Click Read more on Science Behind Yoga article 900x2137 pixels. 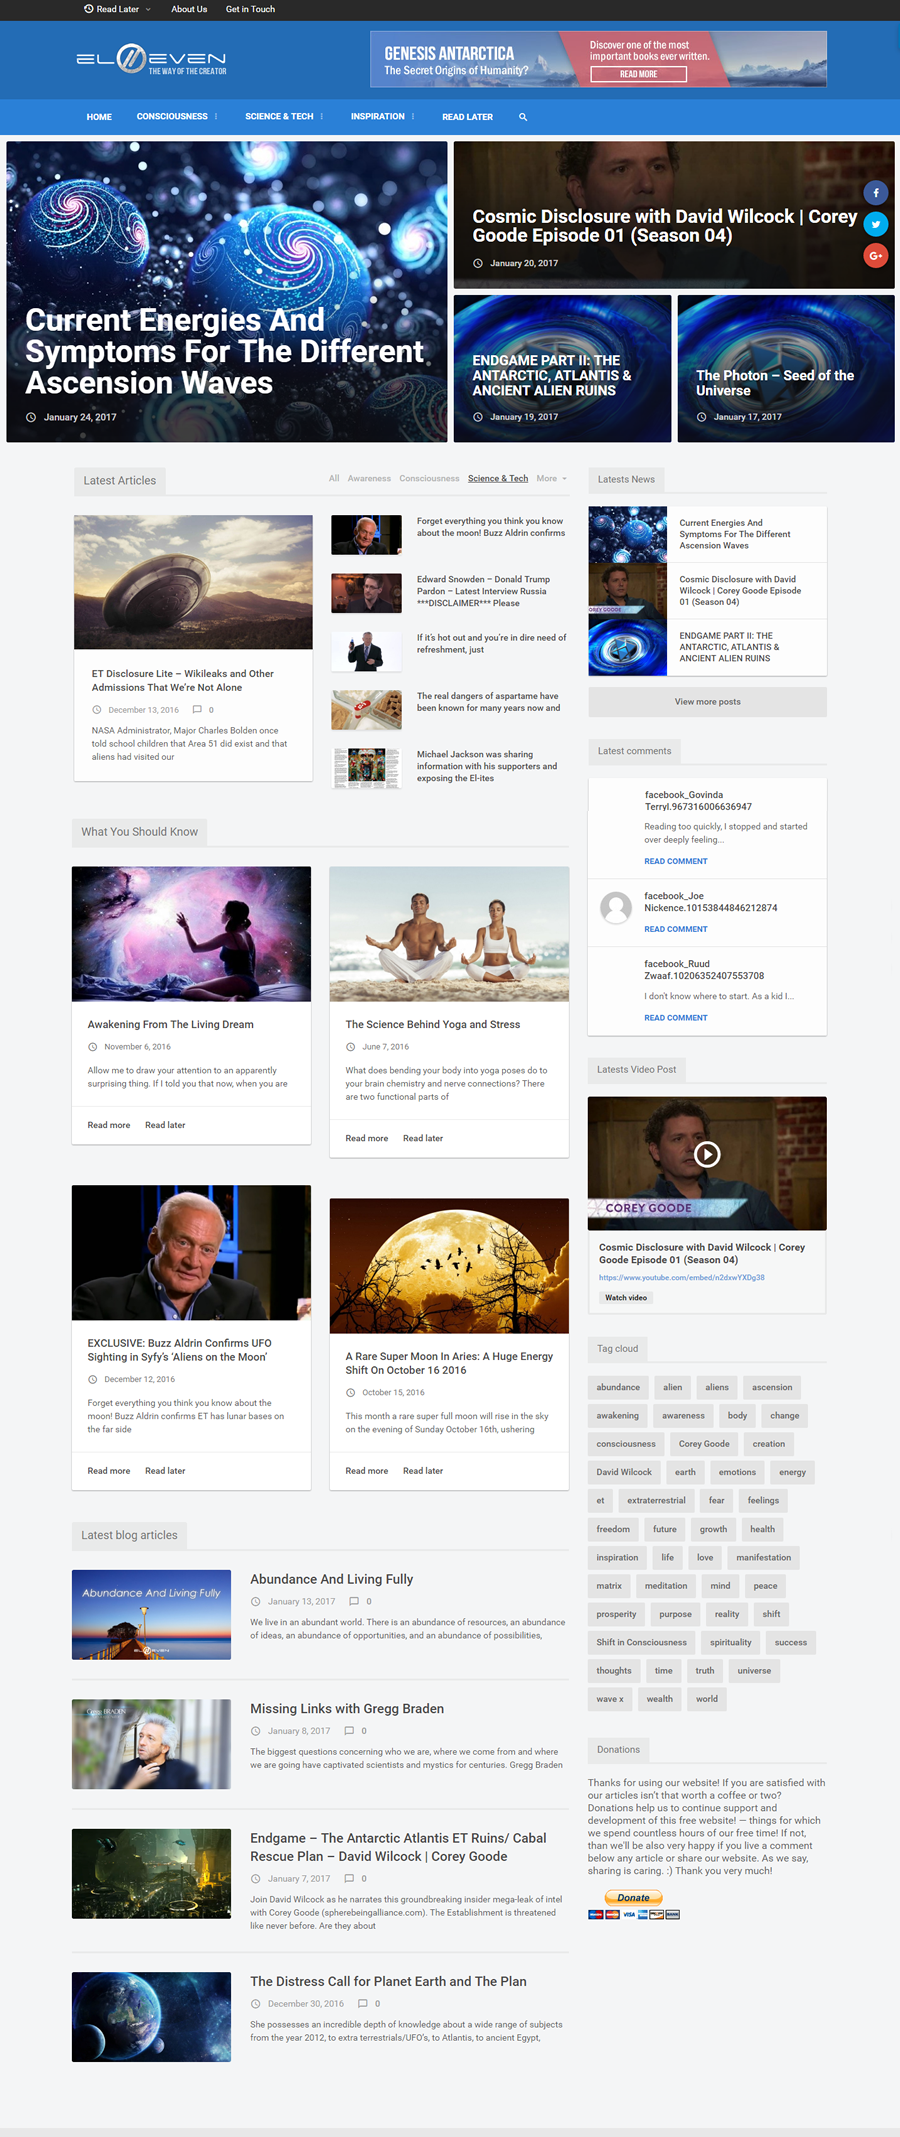tap(367, 1138)
